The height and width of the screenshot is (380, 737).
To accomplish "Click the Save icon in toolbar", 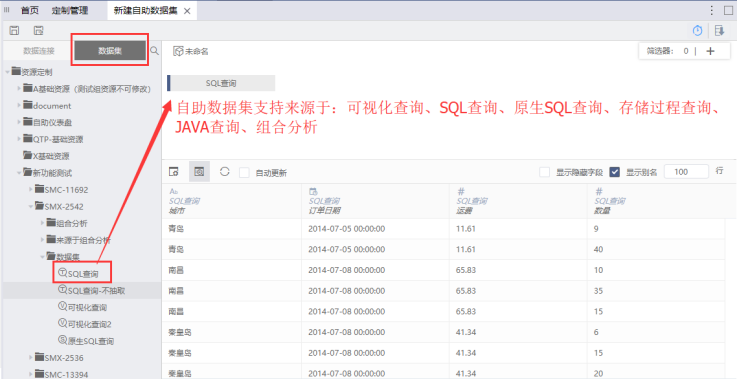I will (15, 31).
